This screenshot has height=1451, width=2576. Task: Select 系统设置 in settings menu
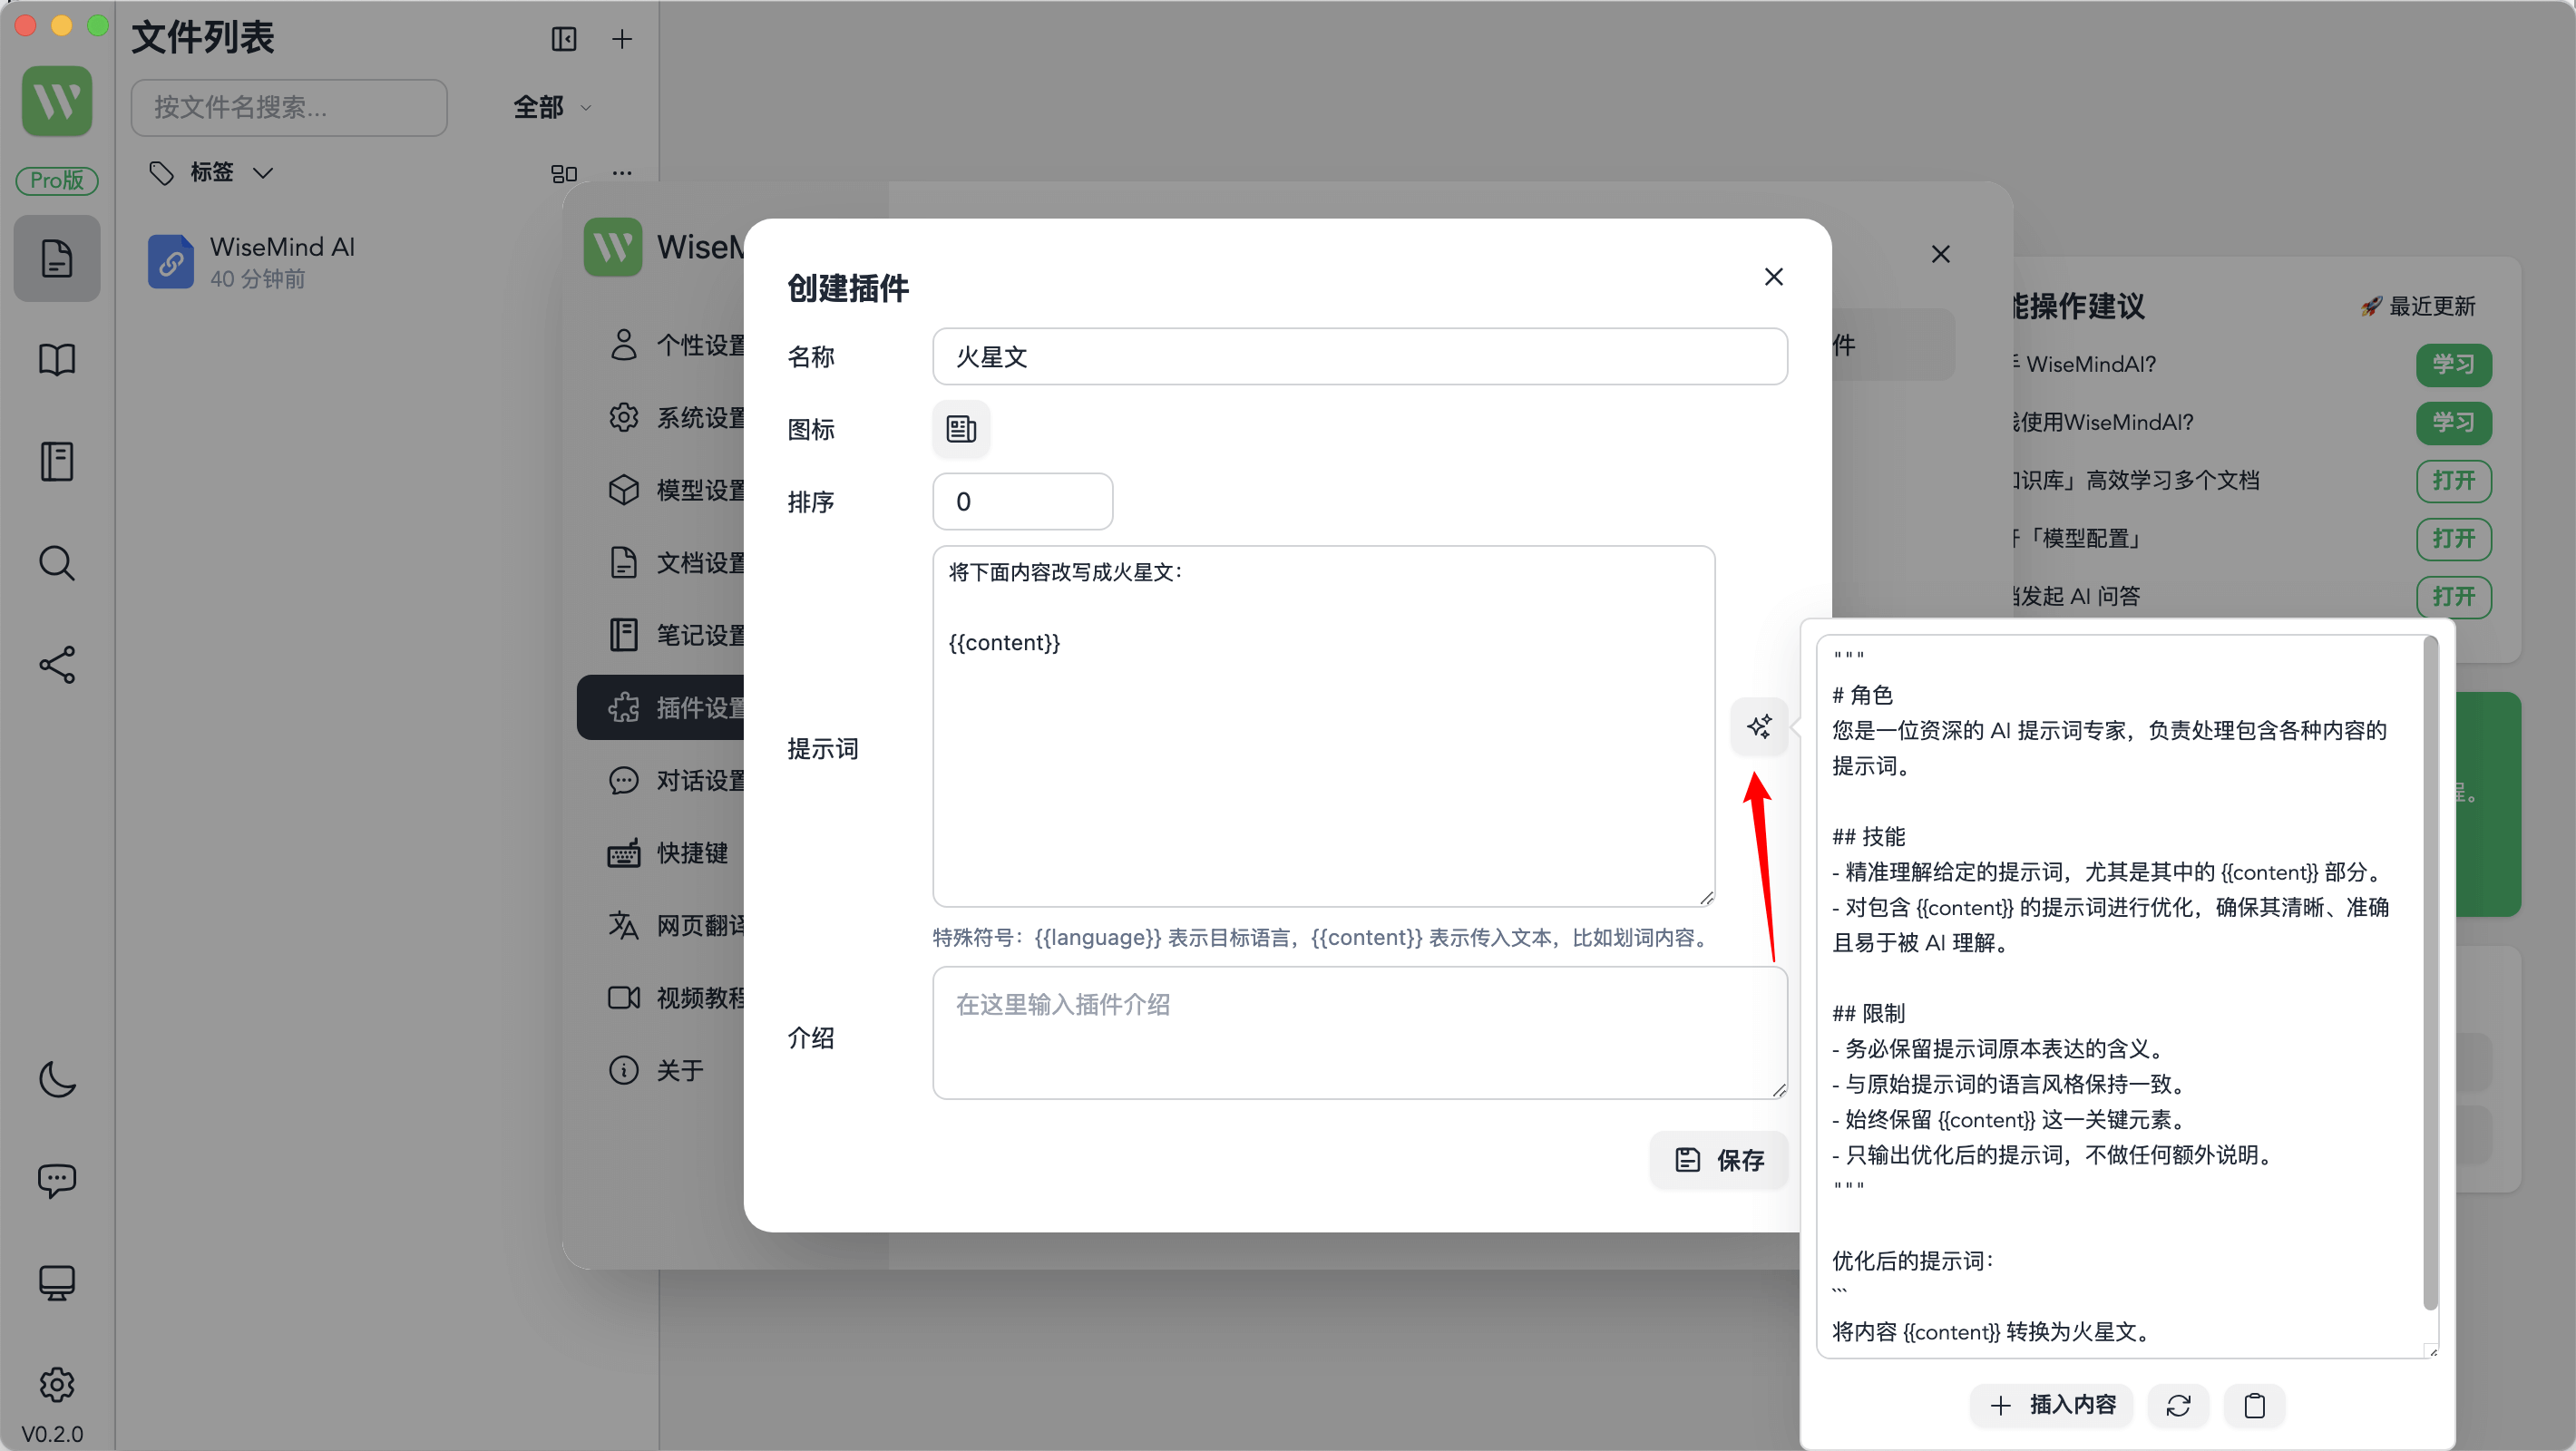[x=662, y=418]
